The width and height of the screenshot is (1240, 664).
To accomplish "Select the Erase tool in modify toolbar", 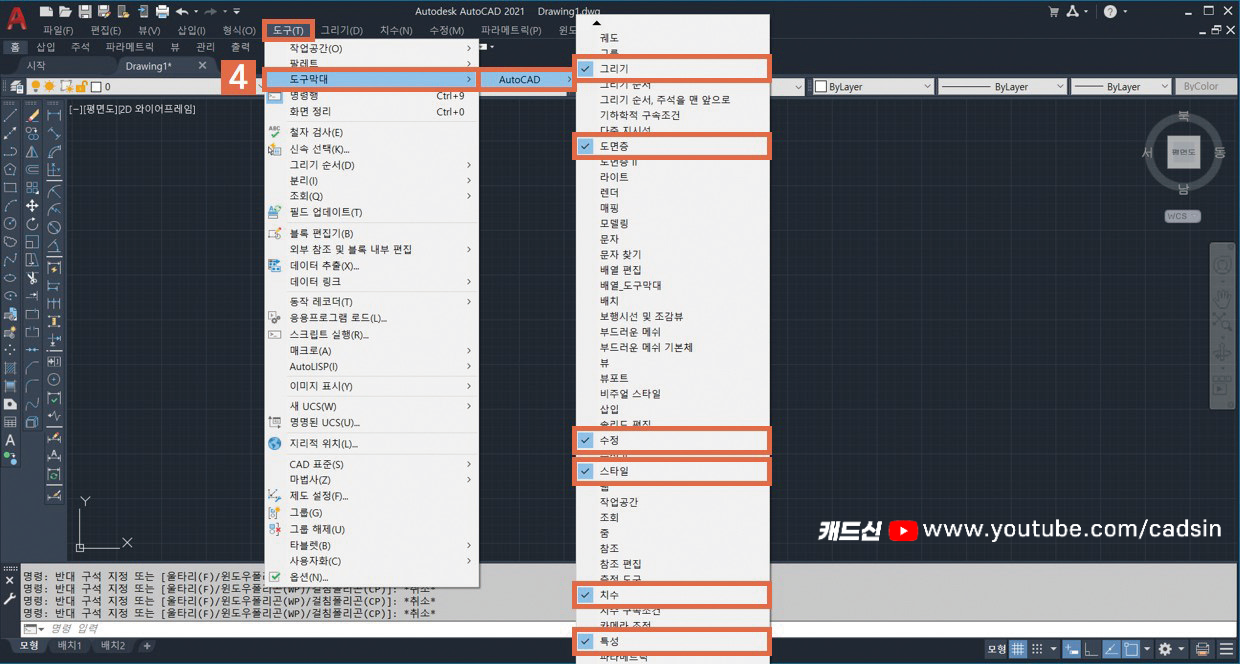I will (x=32, y=115).
